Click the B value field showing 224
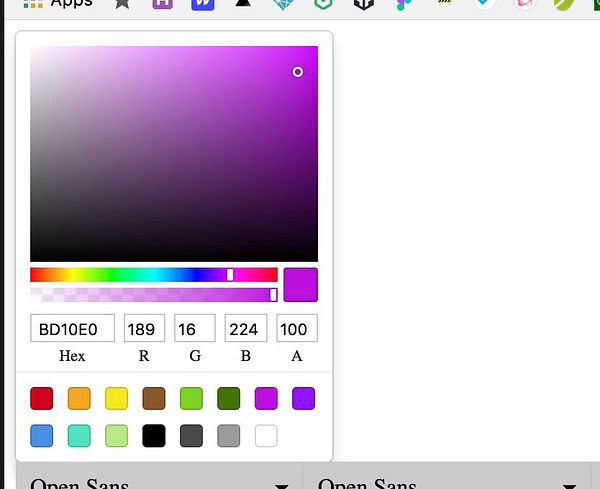Image resolution: width=600 pixels, height=489 pixels. pos(246,328)
